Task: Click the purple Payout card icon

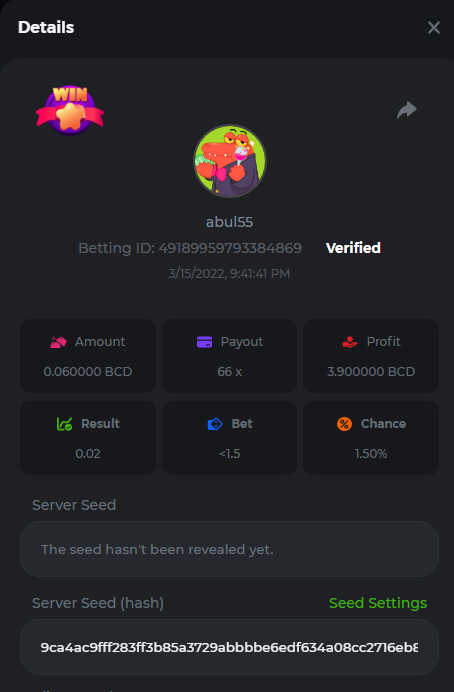Action: [204, 342]
